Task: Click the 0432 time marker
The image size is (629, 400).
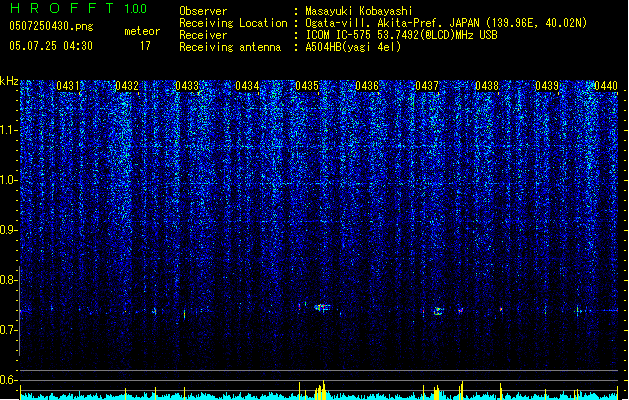Action: pyautogui.click(x=127, y=86)
